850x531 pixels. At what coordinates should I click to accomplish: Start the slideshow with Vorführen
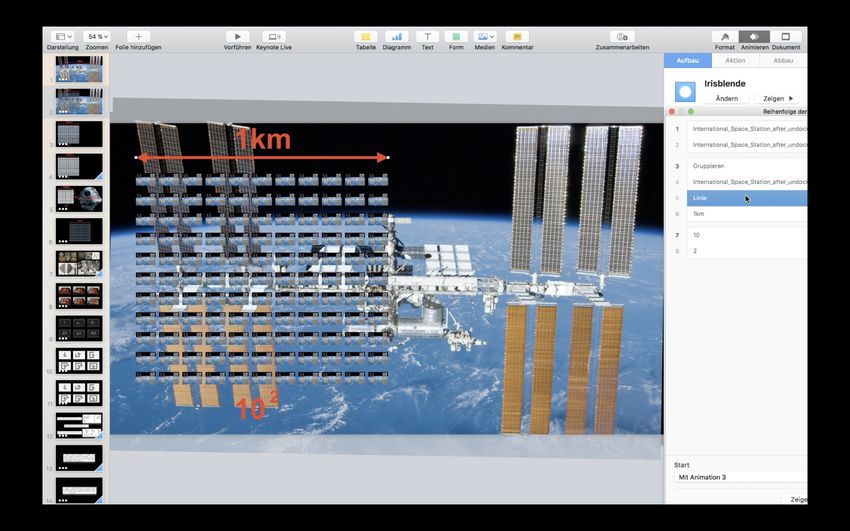click(x=237, y=36)
